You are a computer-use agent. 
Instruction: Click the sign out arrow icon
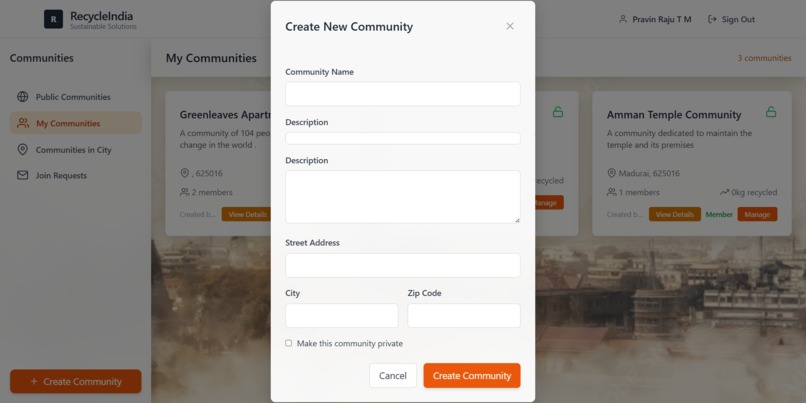click(712, 20)
